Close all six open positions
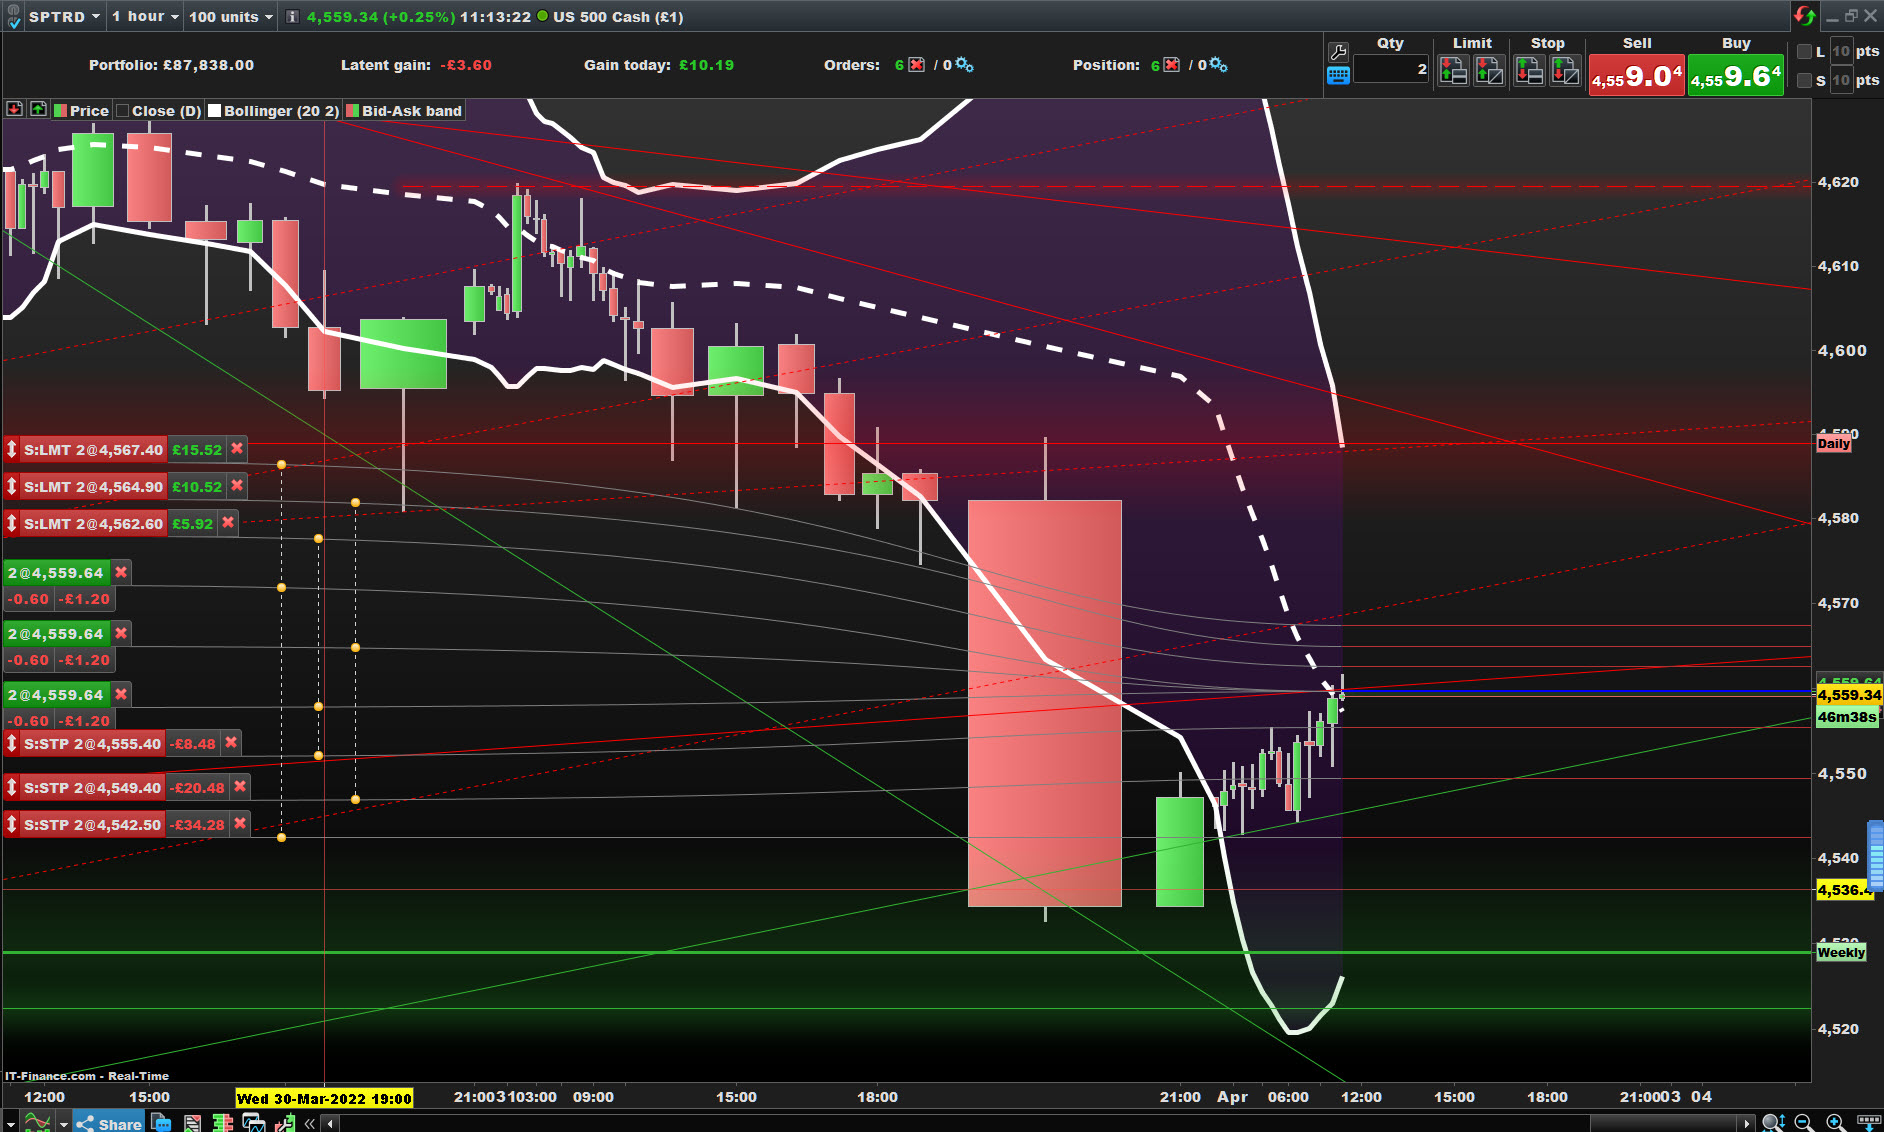The width and height of the screenshot is (1884, 1132). pos(1172,65)
